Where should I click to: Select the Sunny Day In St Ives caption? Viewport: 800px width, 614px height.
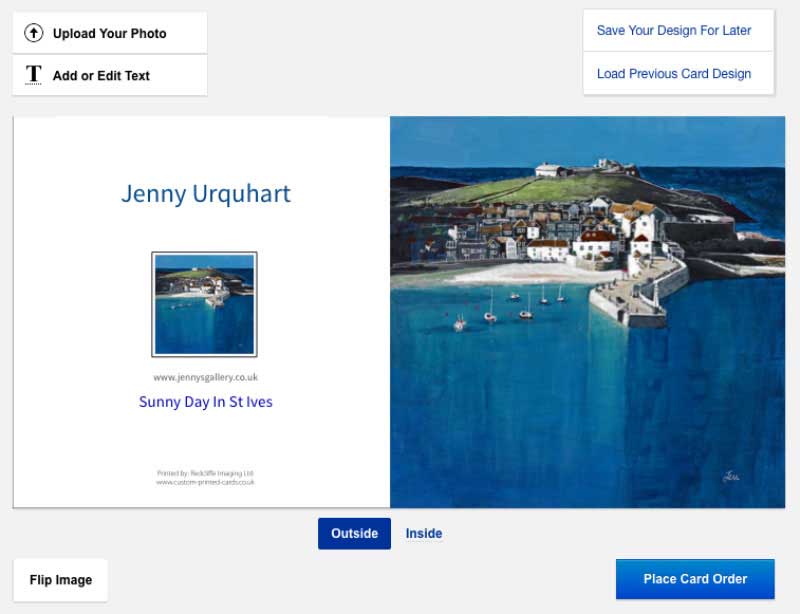pyautogui.click(x=205, y=402)
